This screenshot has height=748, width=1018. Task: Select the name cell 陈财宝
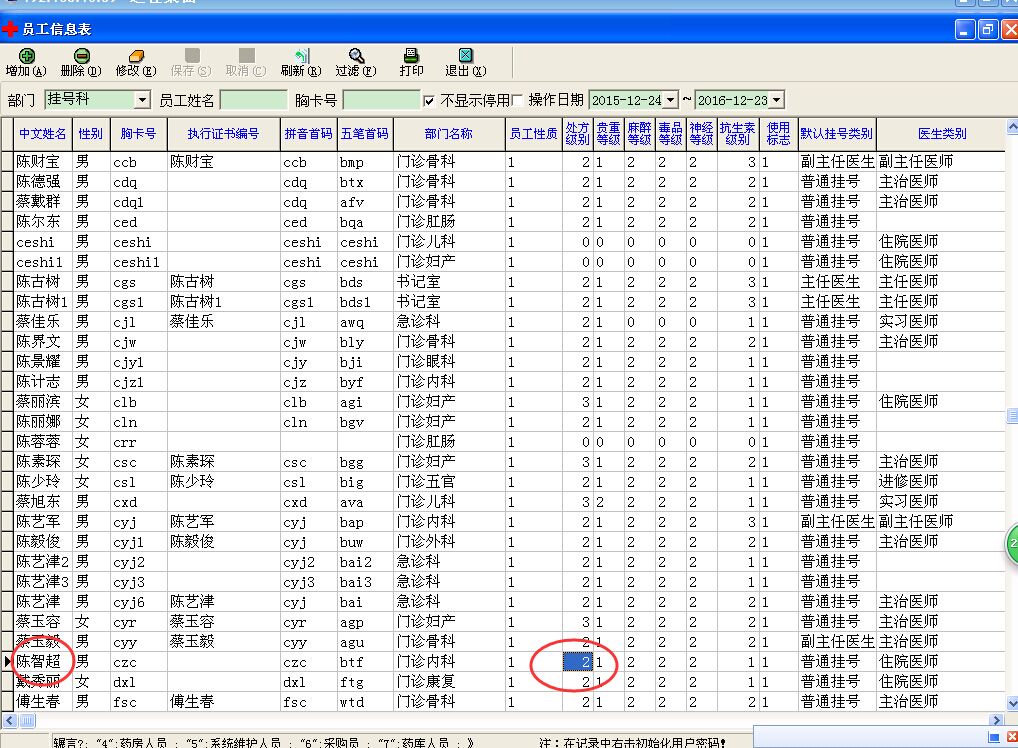coord(43,162)
